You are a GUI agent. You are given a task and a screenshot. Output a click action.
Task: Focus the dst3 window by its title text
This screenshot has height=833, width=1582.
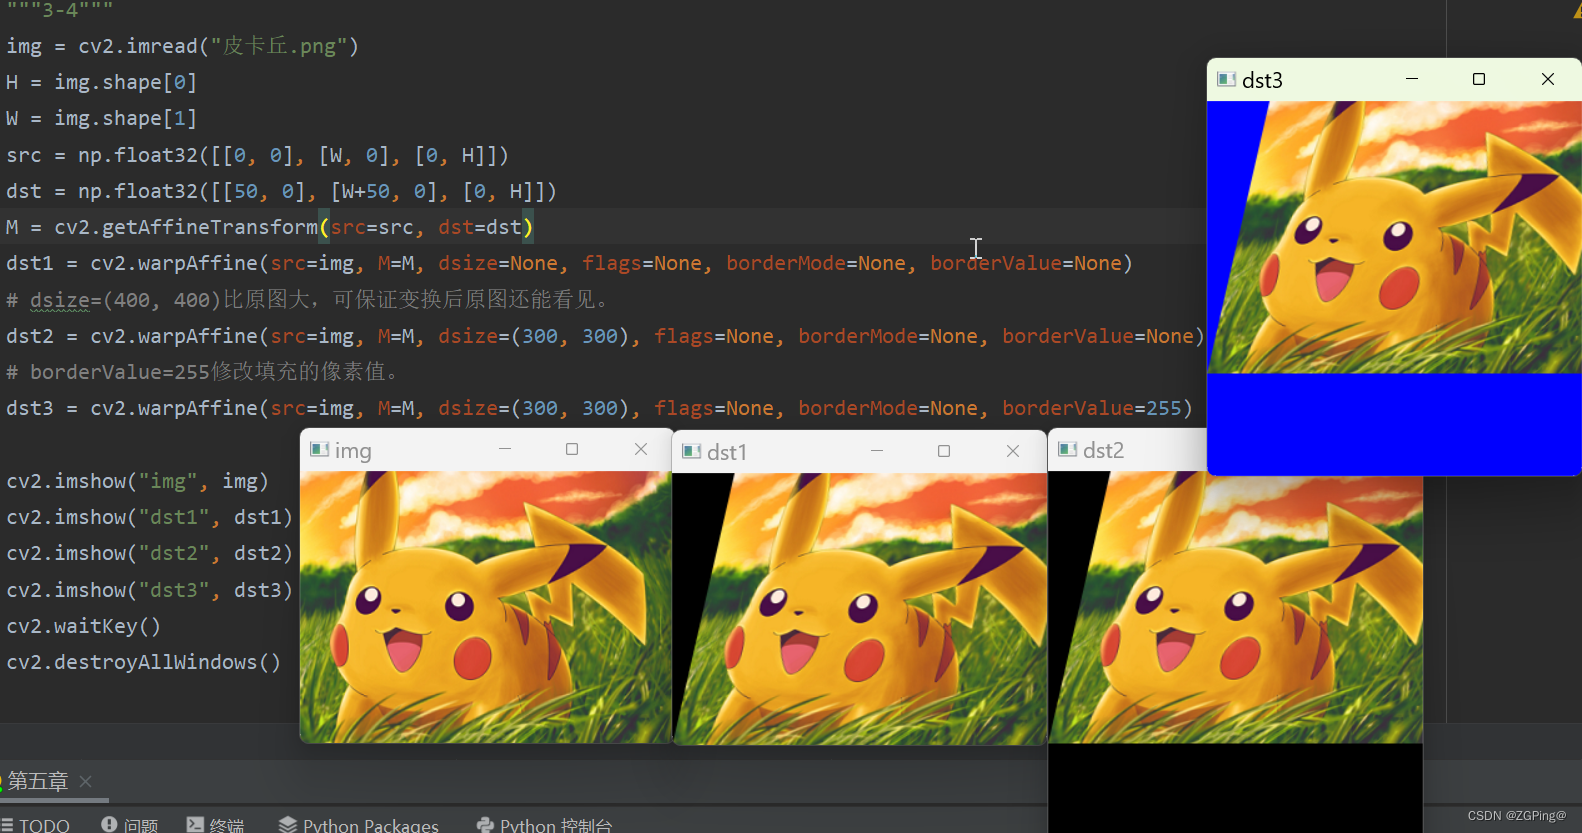tap(1262, 81)
